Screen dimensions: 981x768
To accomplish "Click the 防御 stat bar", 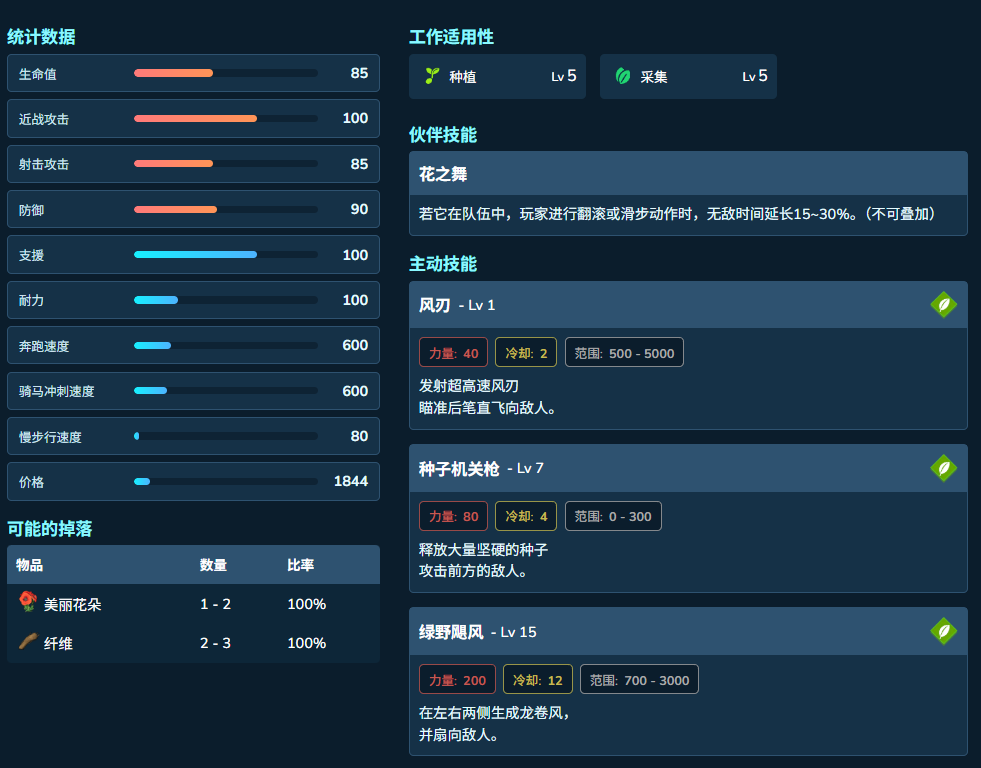I will (226, 210).
